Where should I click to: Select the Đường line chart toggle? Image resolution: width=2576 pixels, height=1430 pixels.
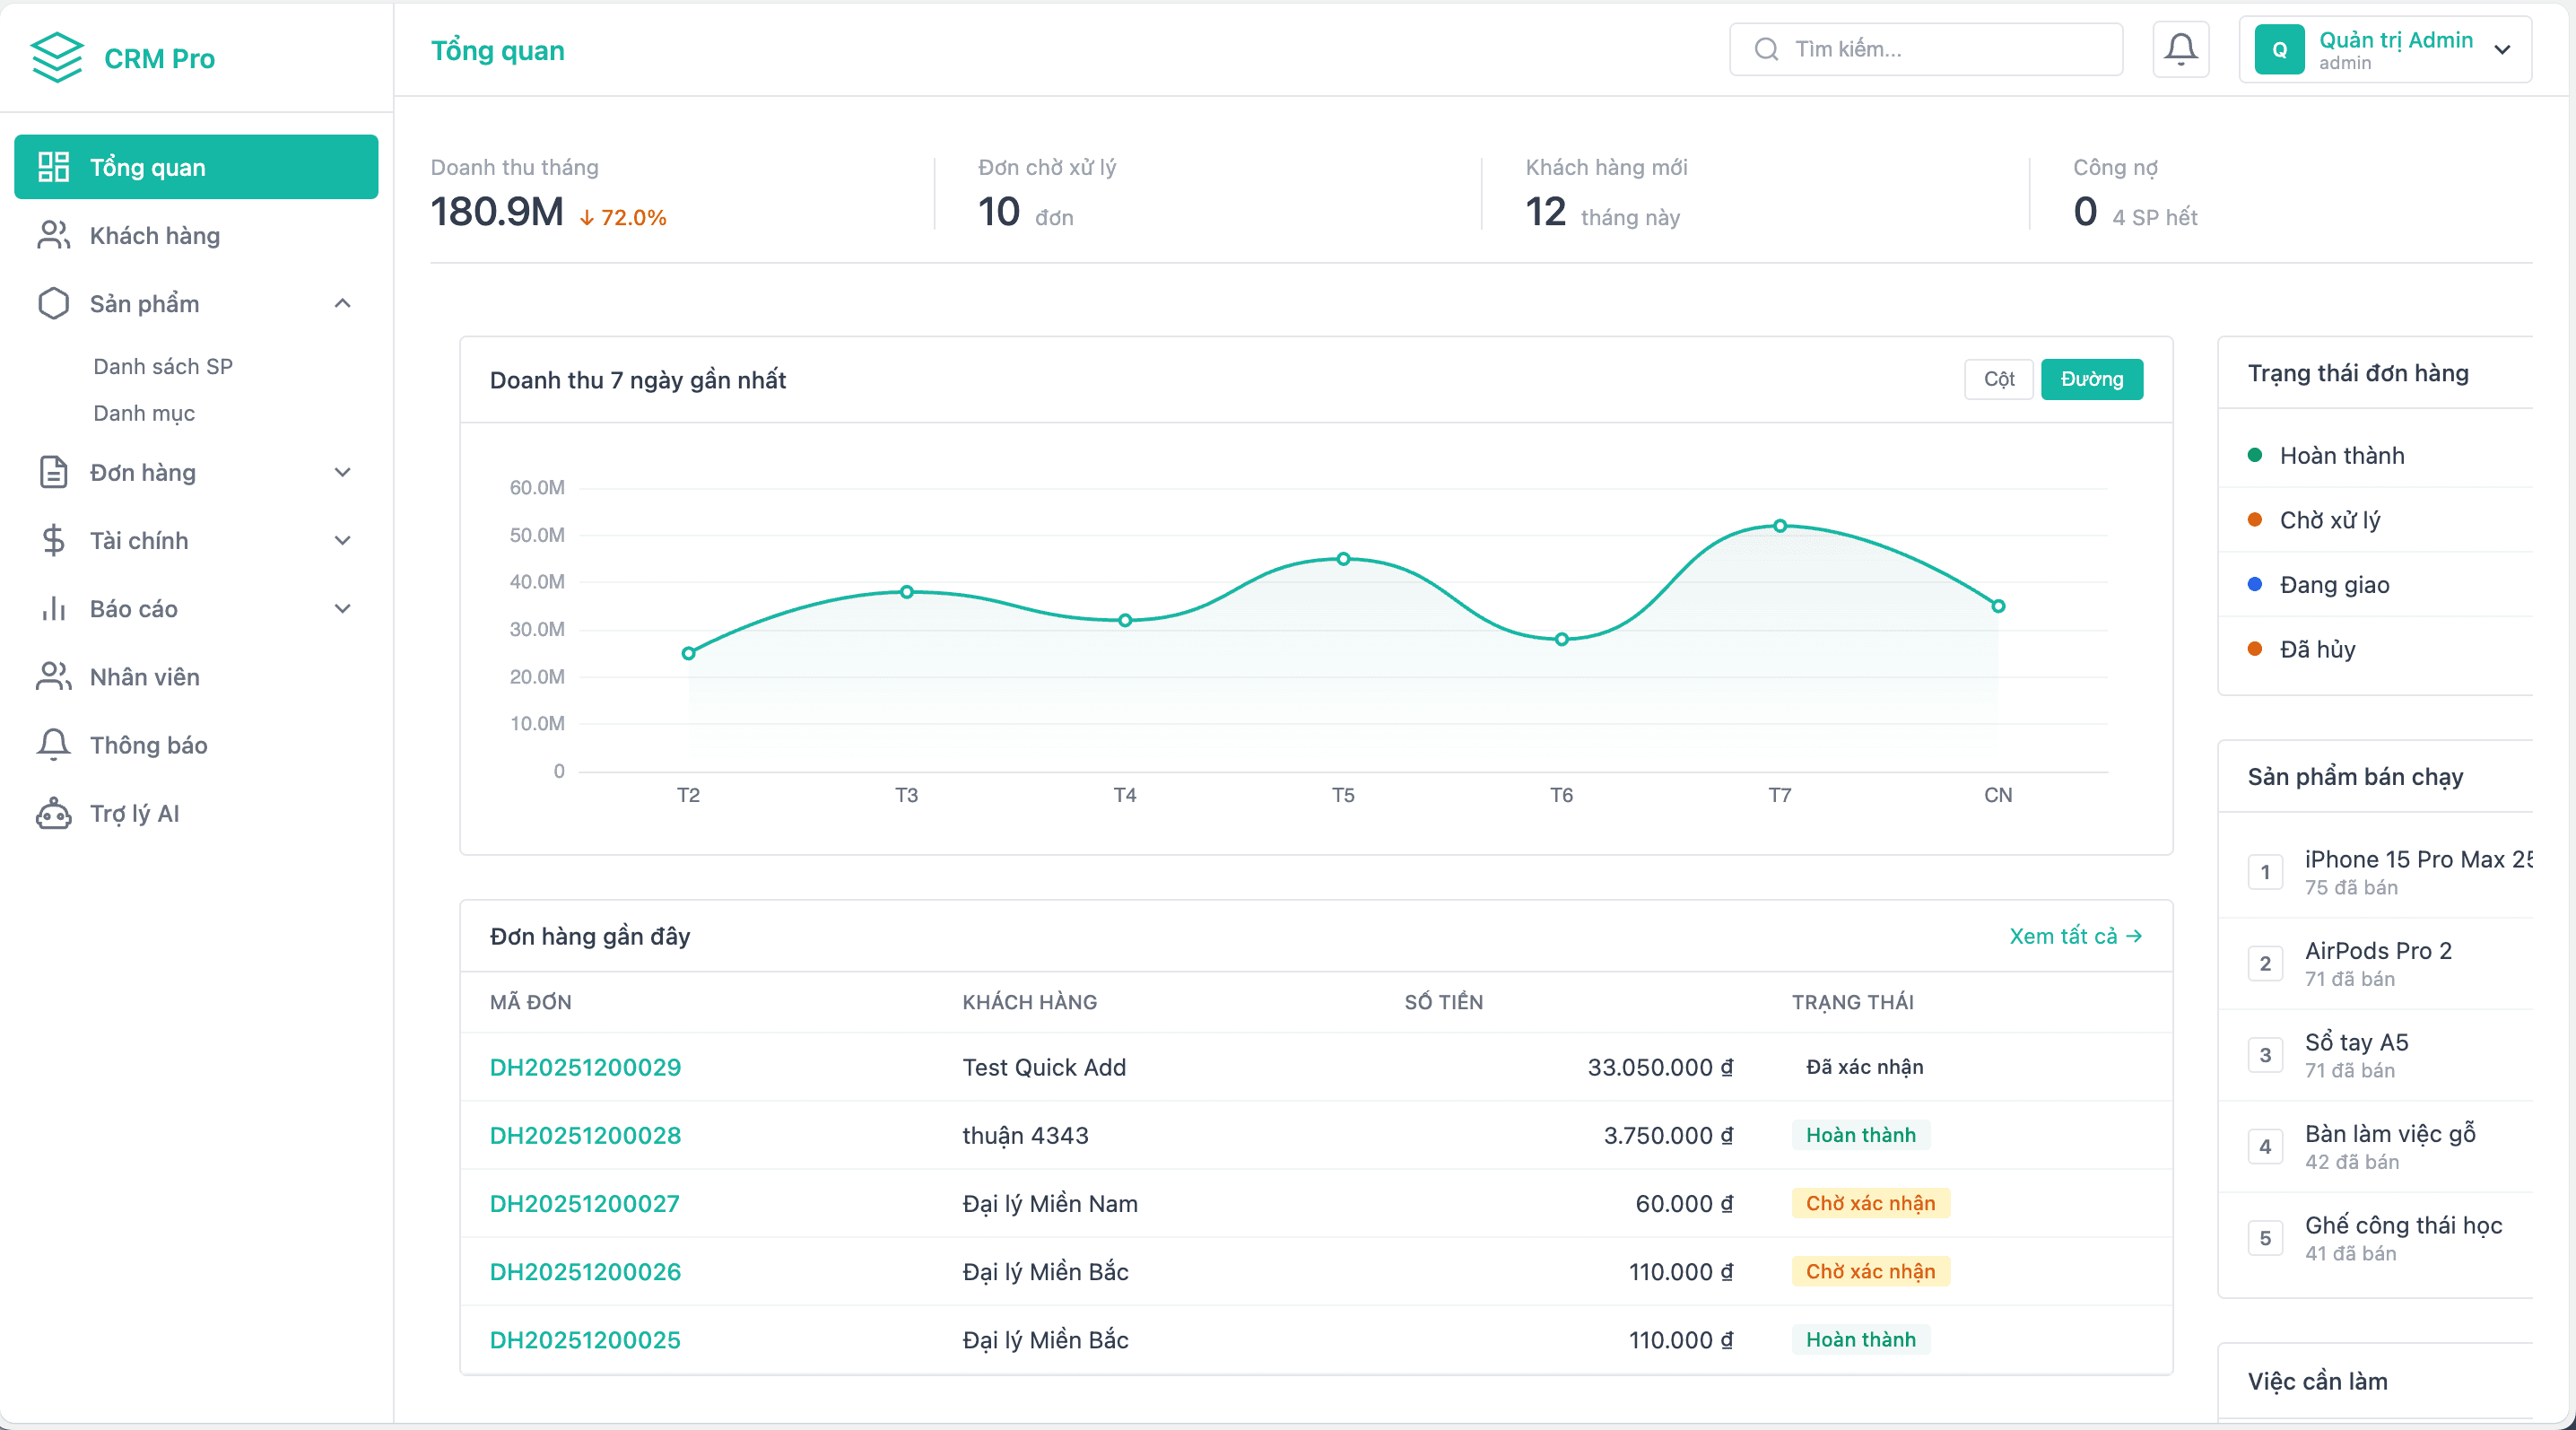(2091, 379)
